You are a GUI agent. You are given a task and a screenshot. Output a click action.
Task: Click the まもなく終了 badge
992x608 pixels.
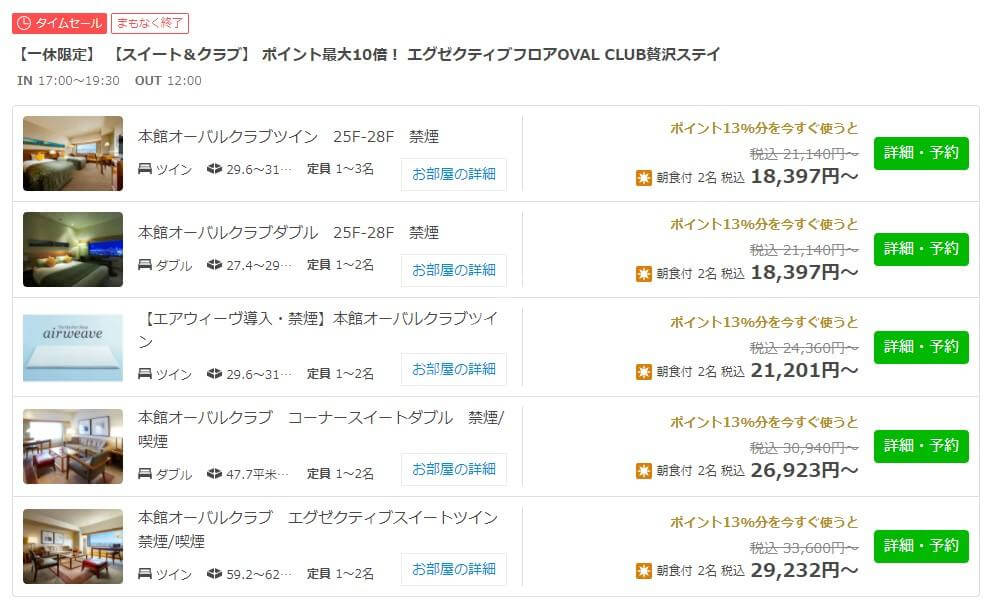[x=150, y=23]
